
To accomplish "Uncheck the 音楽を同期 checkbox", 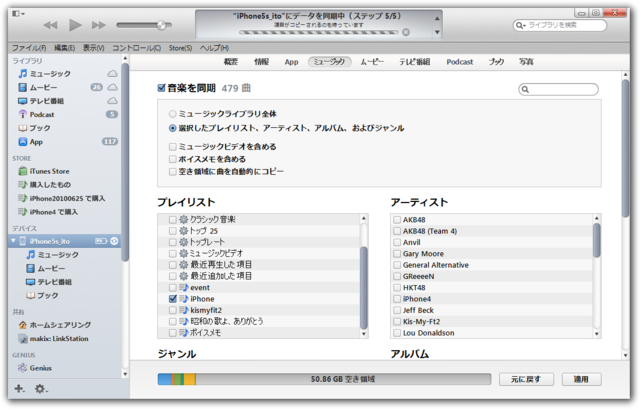I will [x=162, y=88].
